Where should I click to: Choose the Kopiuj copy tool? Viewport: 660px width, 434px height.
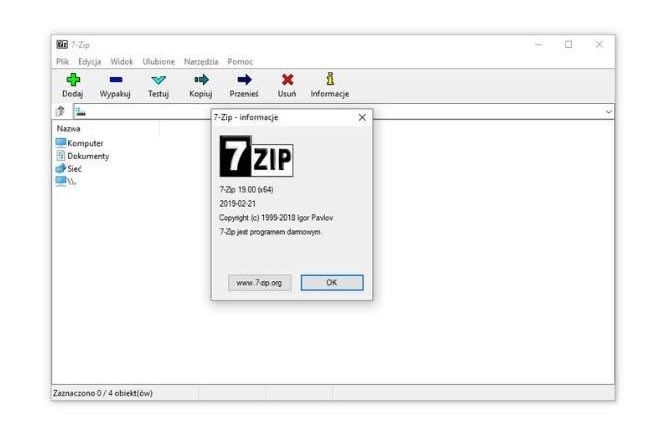[x=201, y=85]
